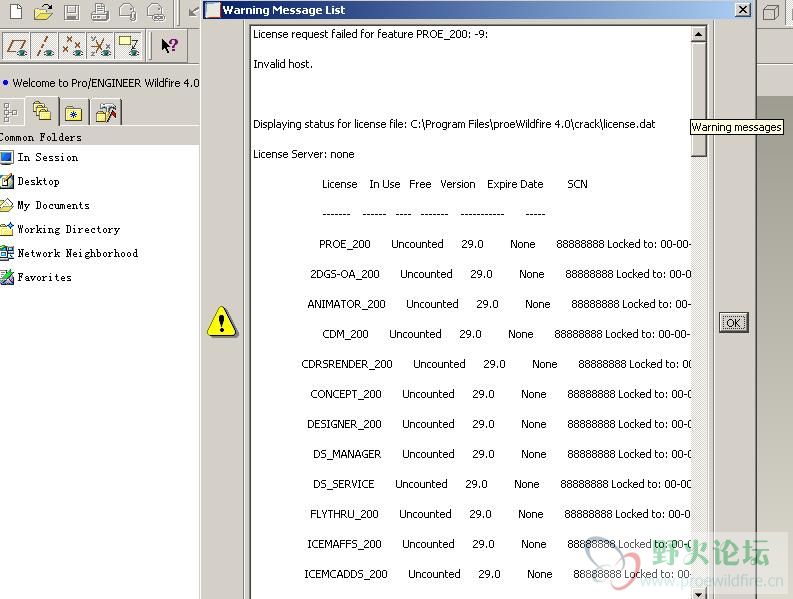This screenshot has width=793, height=599.
Task: Open an existing file using the folder icon
Action: [x=43, y=11]
